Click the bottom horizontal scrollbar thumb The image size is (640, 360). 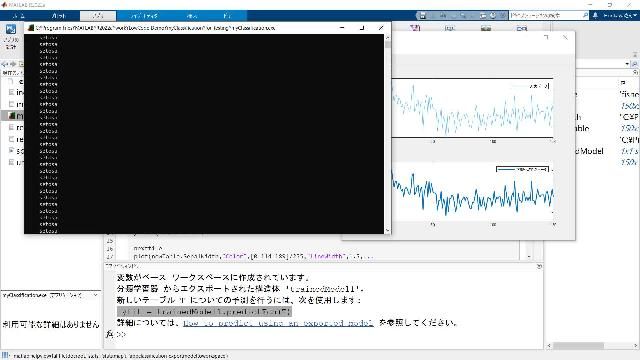click(578, 345)
